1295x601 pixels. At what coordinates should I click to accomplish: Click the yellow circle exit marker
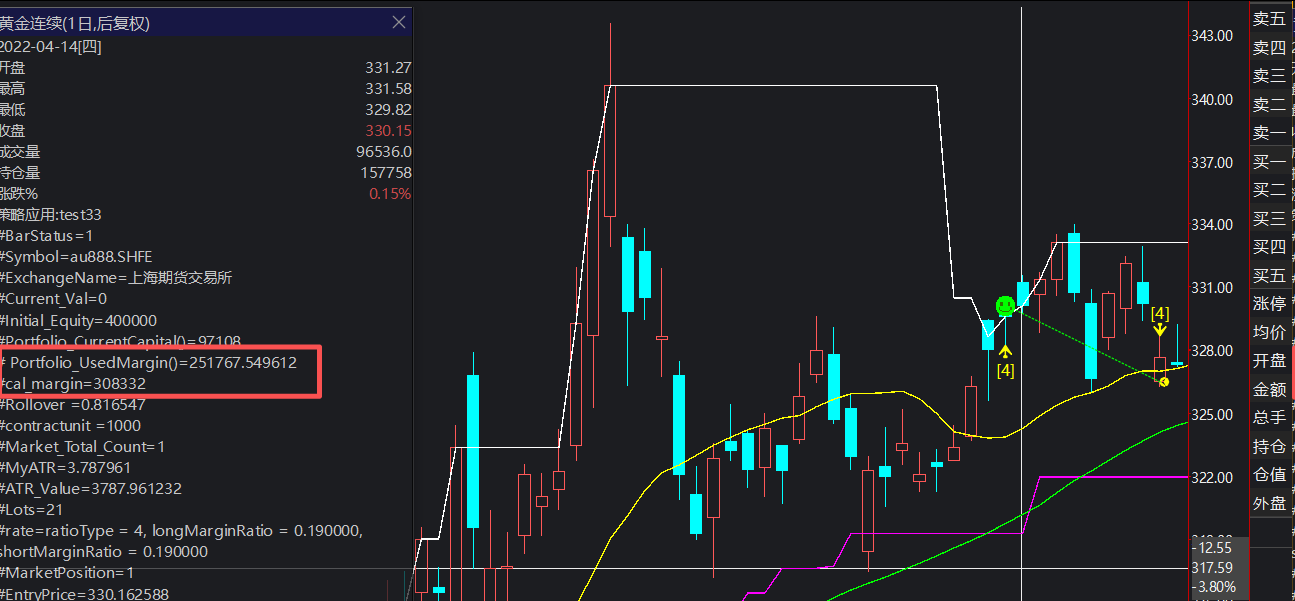pyautogui.click(x=1164, y=382)
